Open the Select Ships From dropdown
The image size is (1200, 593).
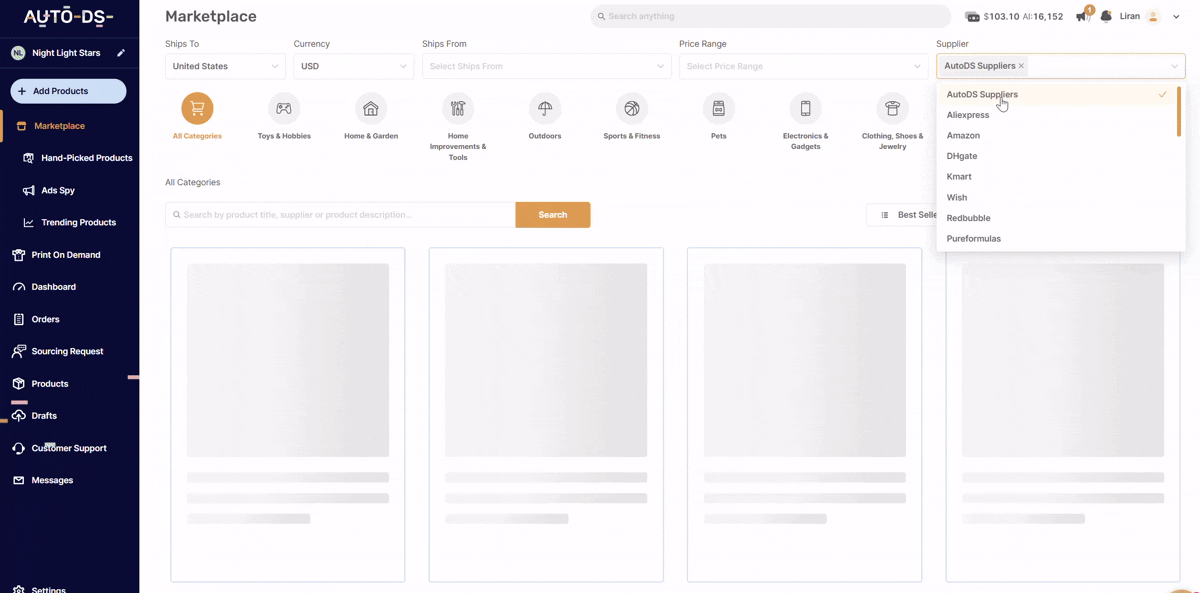point(546,66)
